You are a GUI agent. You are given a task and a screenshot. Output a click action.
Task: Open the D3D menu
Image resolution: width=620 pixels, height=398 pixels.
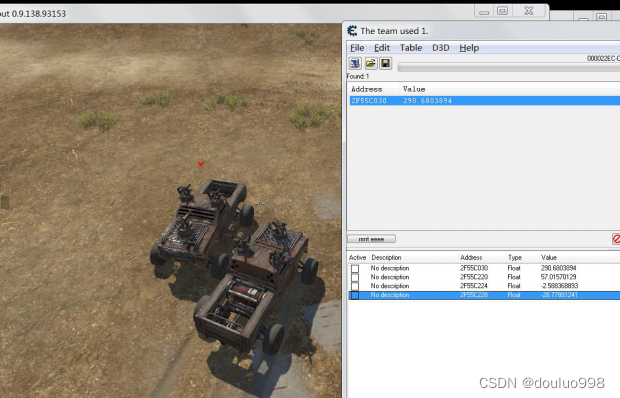tap(440, 48)
